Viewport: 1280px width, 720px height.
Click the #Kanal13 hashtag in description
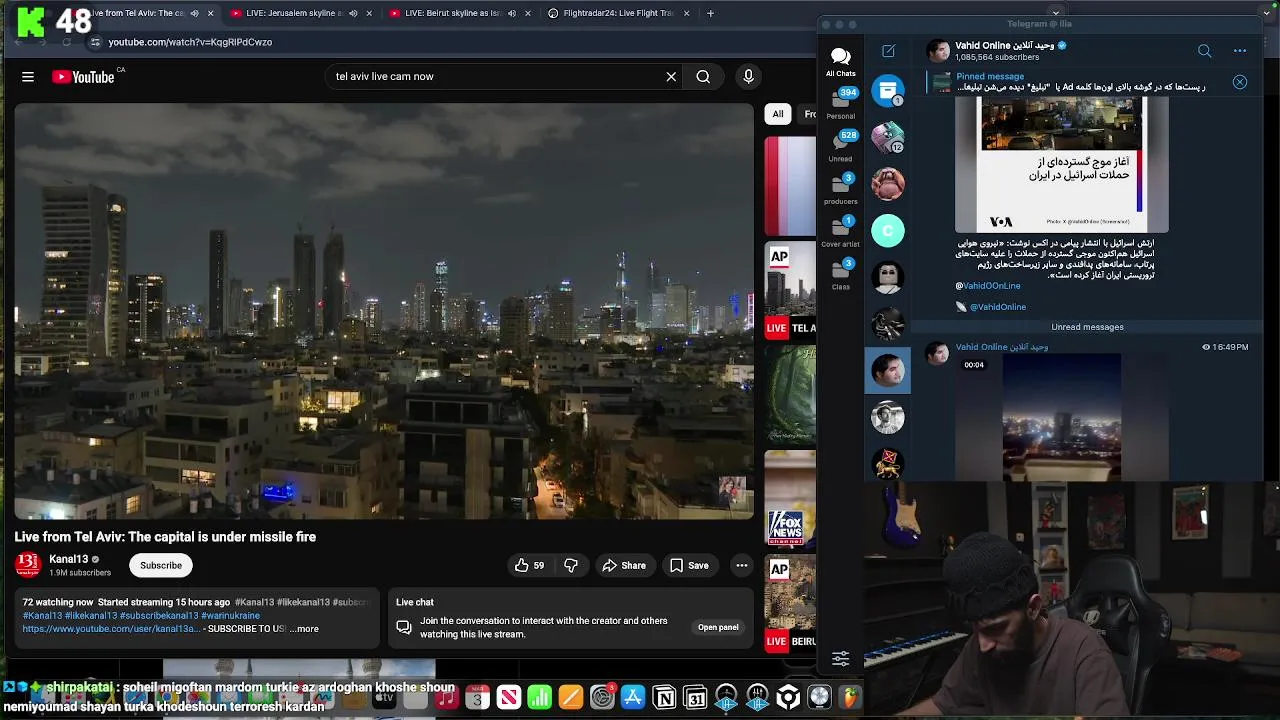(x=43, y=616)
